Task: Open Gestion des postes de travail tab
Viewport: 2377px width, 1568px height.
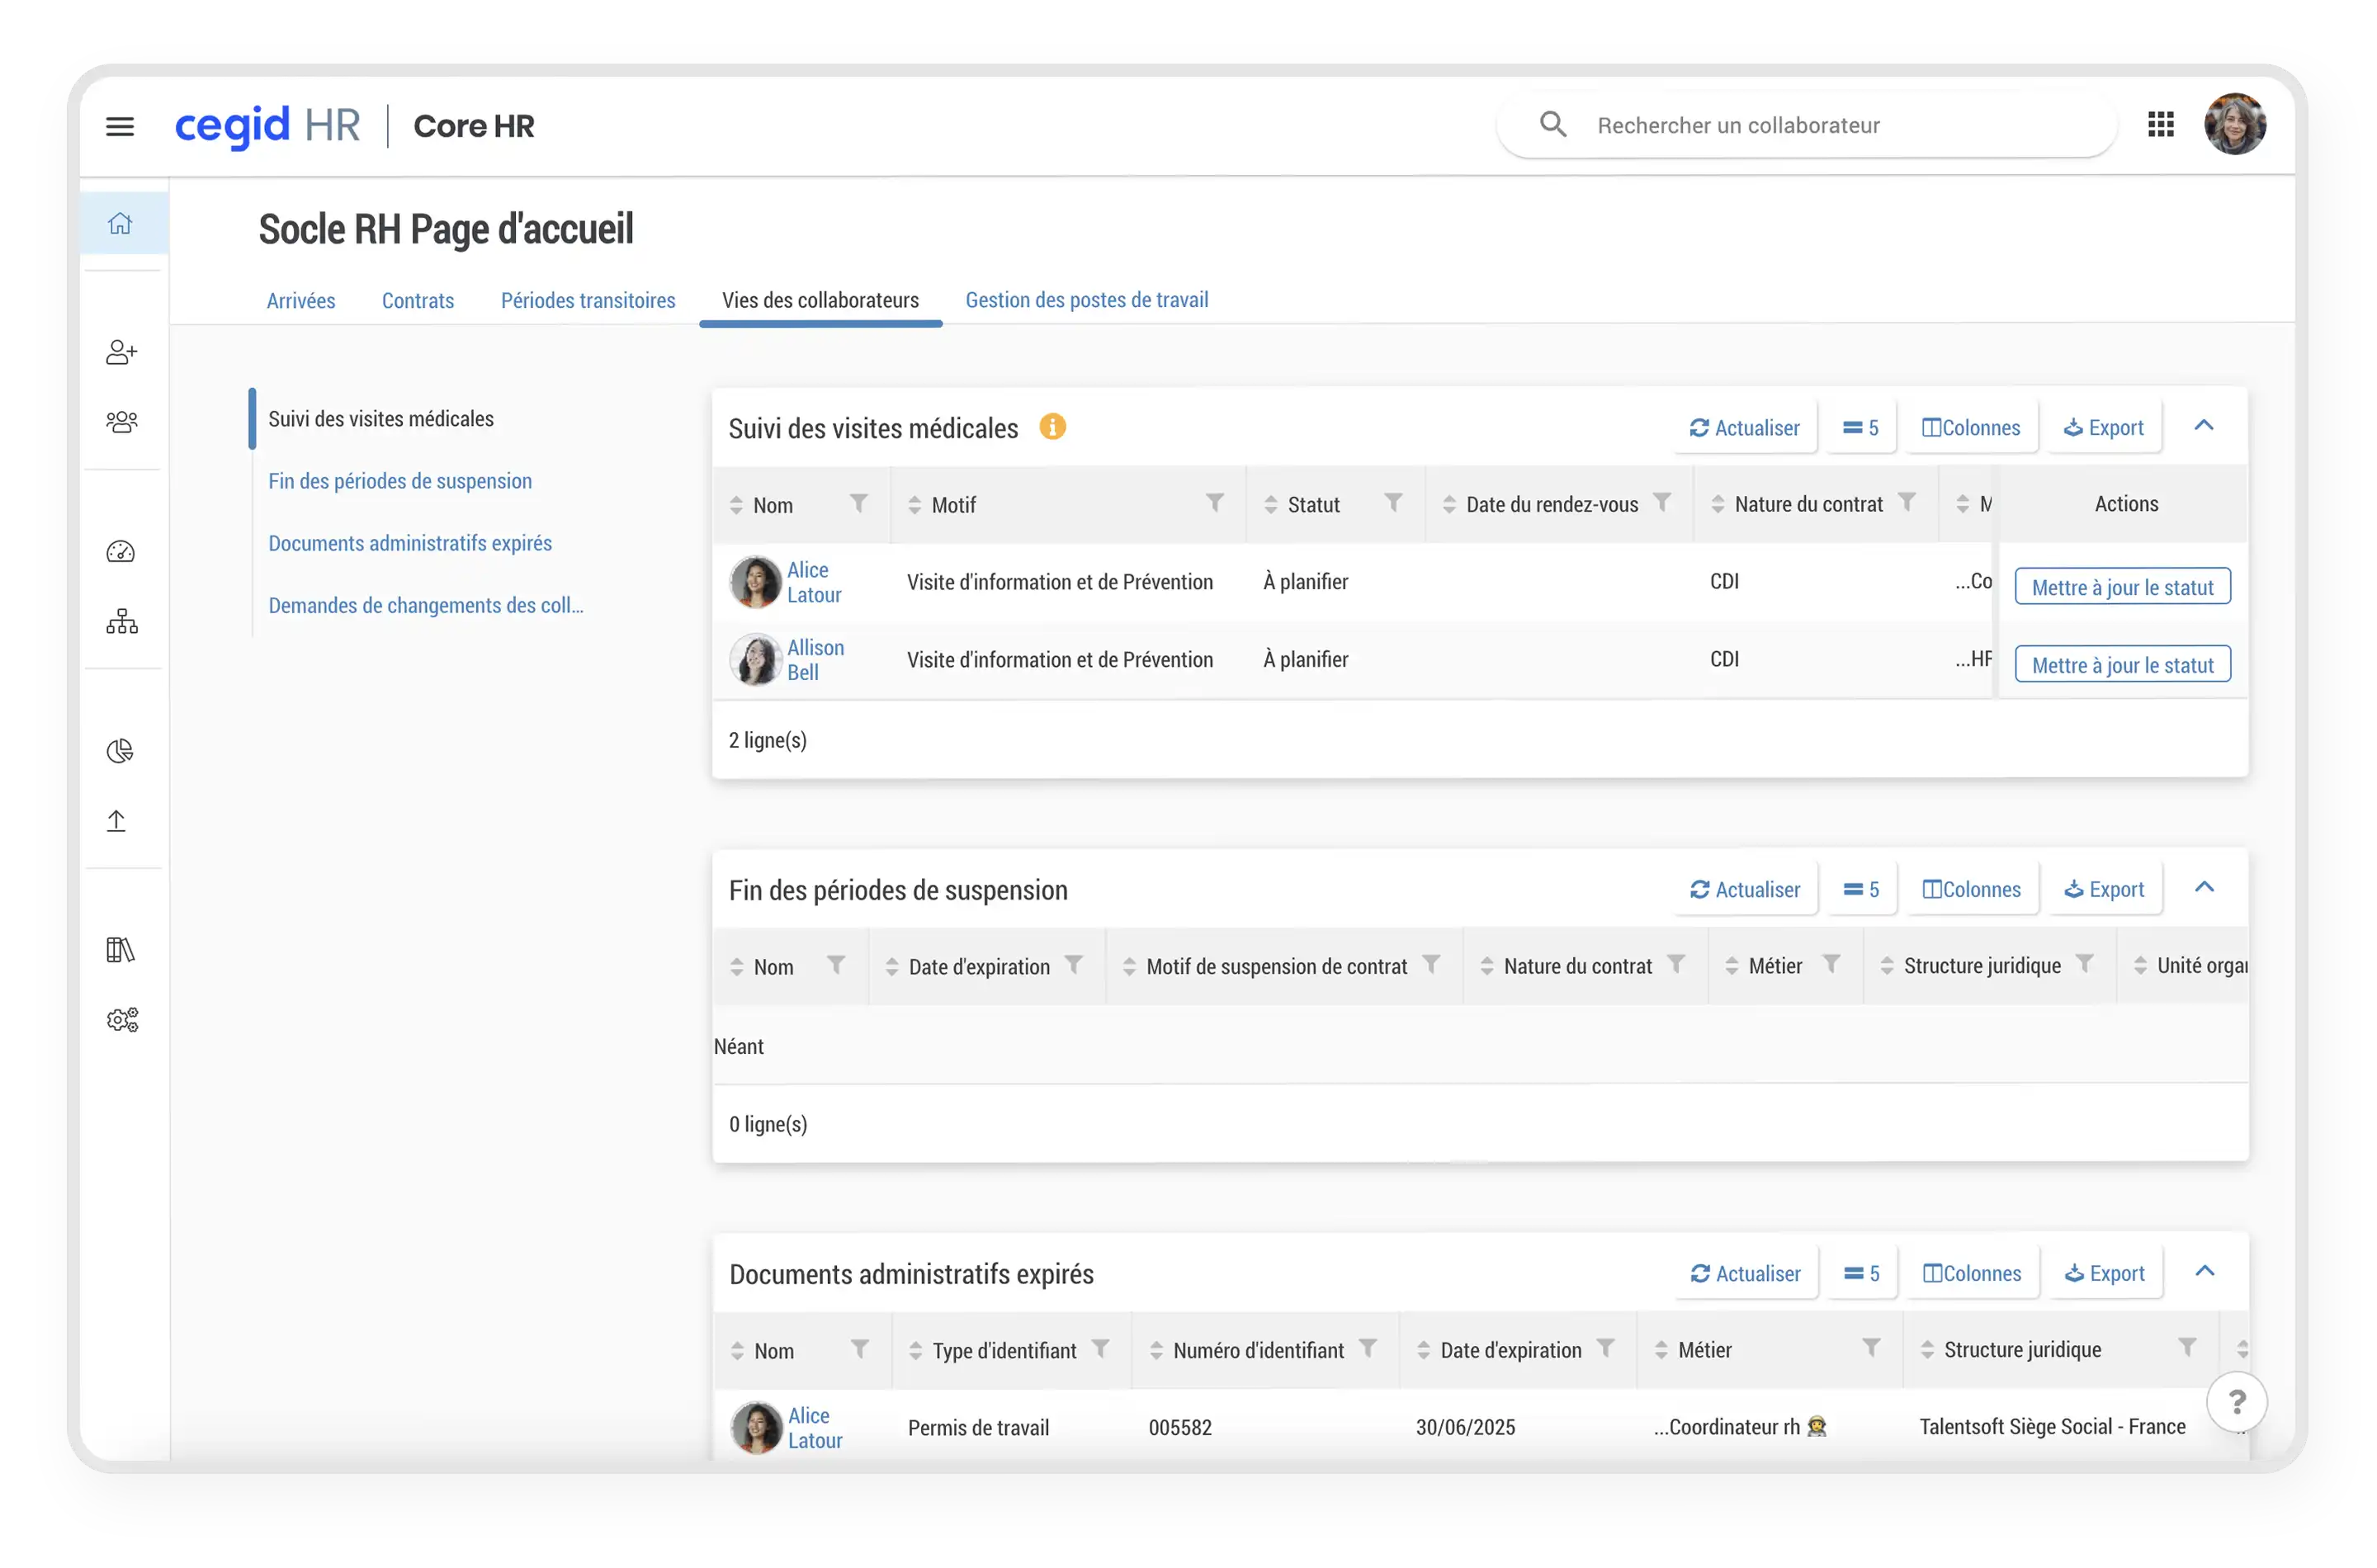Action: coord(1086,300)
